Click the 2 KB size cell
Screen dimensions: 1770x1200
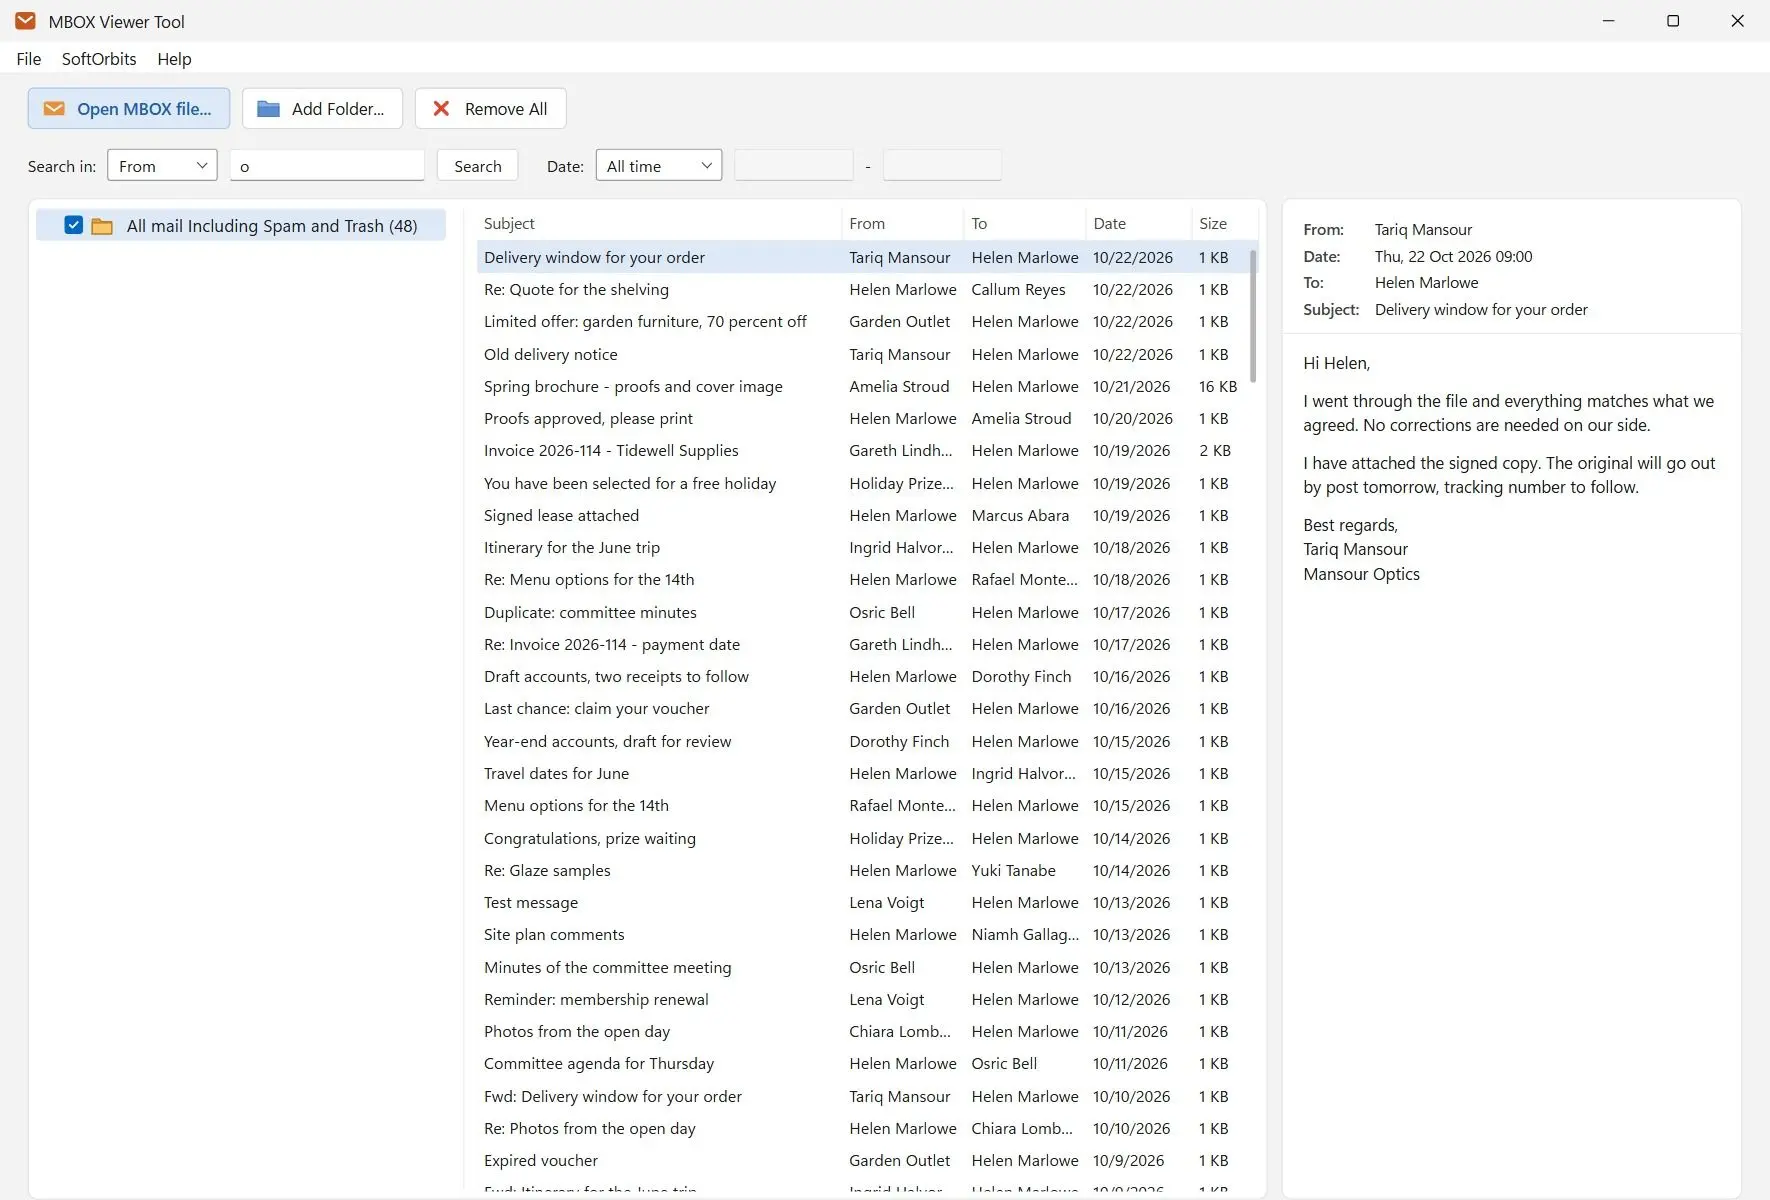[x=1215, y=450]
